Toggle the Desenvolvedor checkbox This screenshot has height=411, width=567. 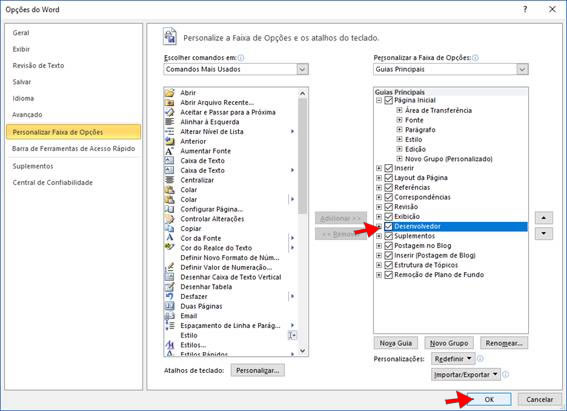point(388,226)
